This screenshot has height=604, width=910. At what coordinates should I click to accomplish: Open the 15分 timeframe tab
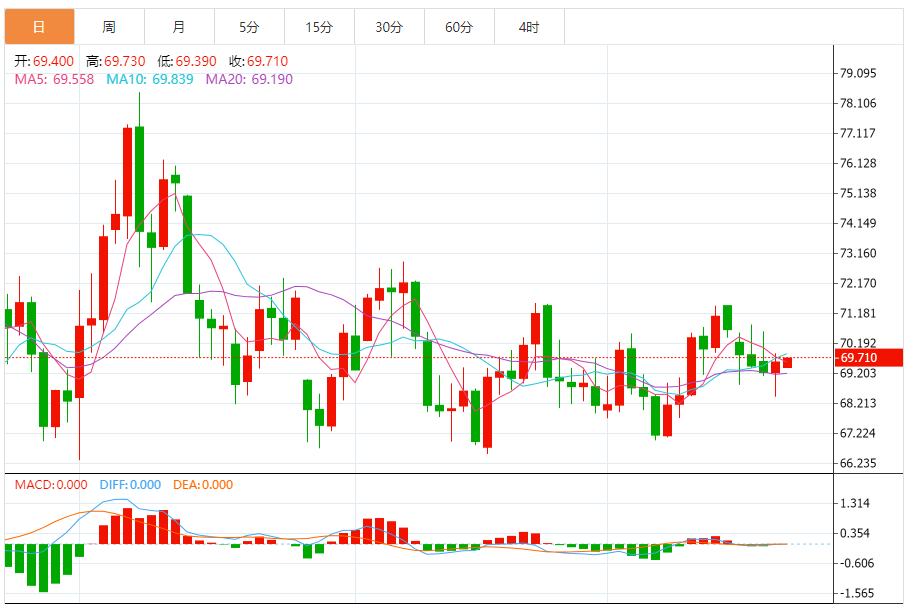pyautogui.click(x=320, y=27)
